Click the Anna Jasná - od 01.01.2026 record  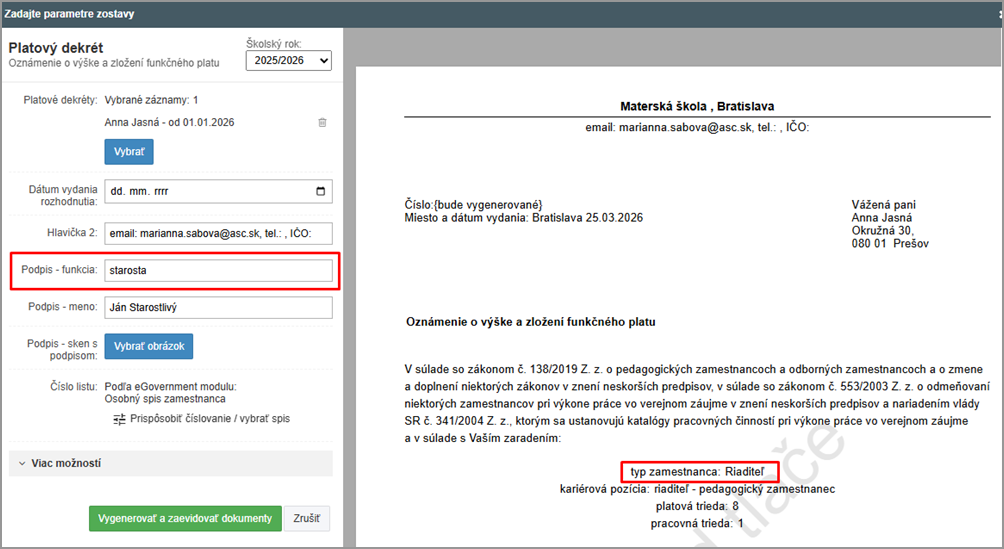pos(169,122)
